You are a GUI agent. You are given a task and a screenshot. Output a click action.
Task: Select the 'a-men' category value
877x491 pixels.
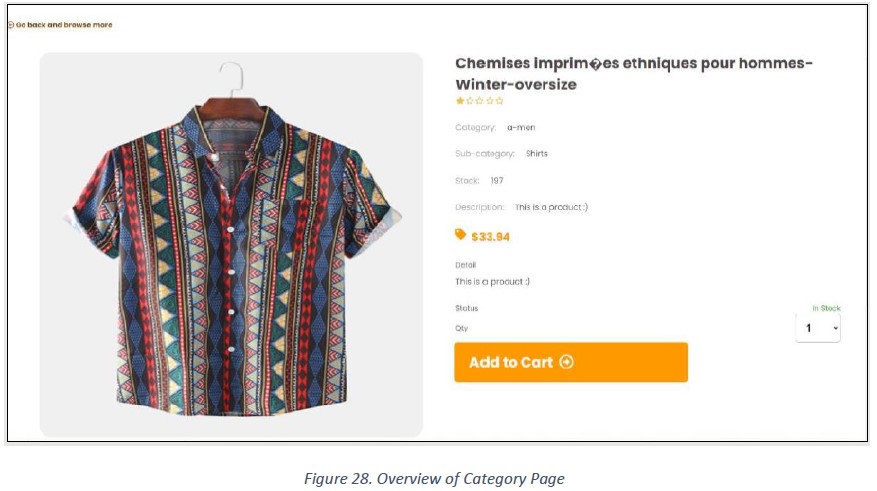(x=521, y=128)
